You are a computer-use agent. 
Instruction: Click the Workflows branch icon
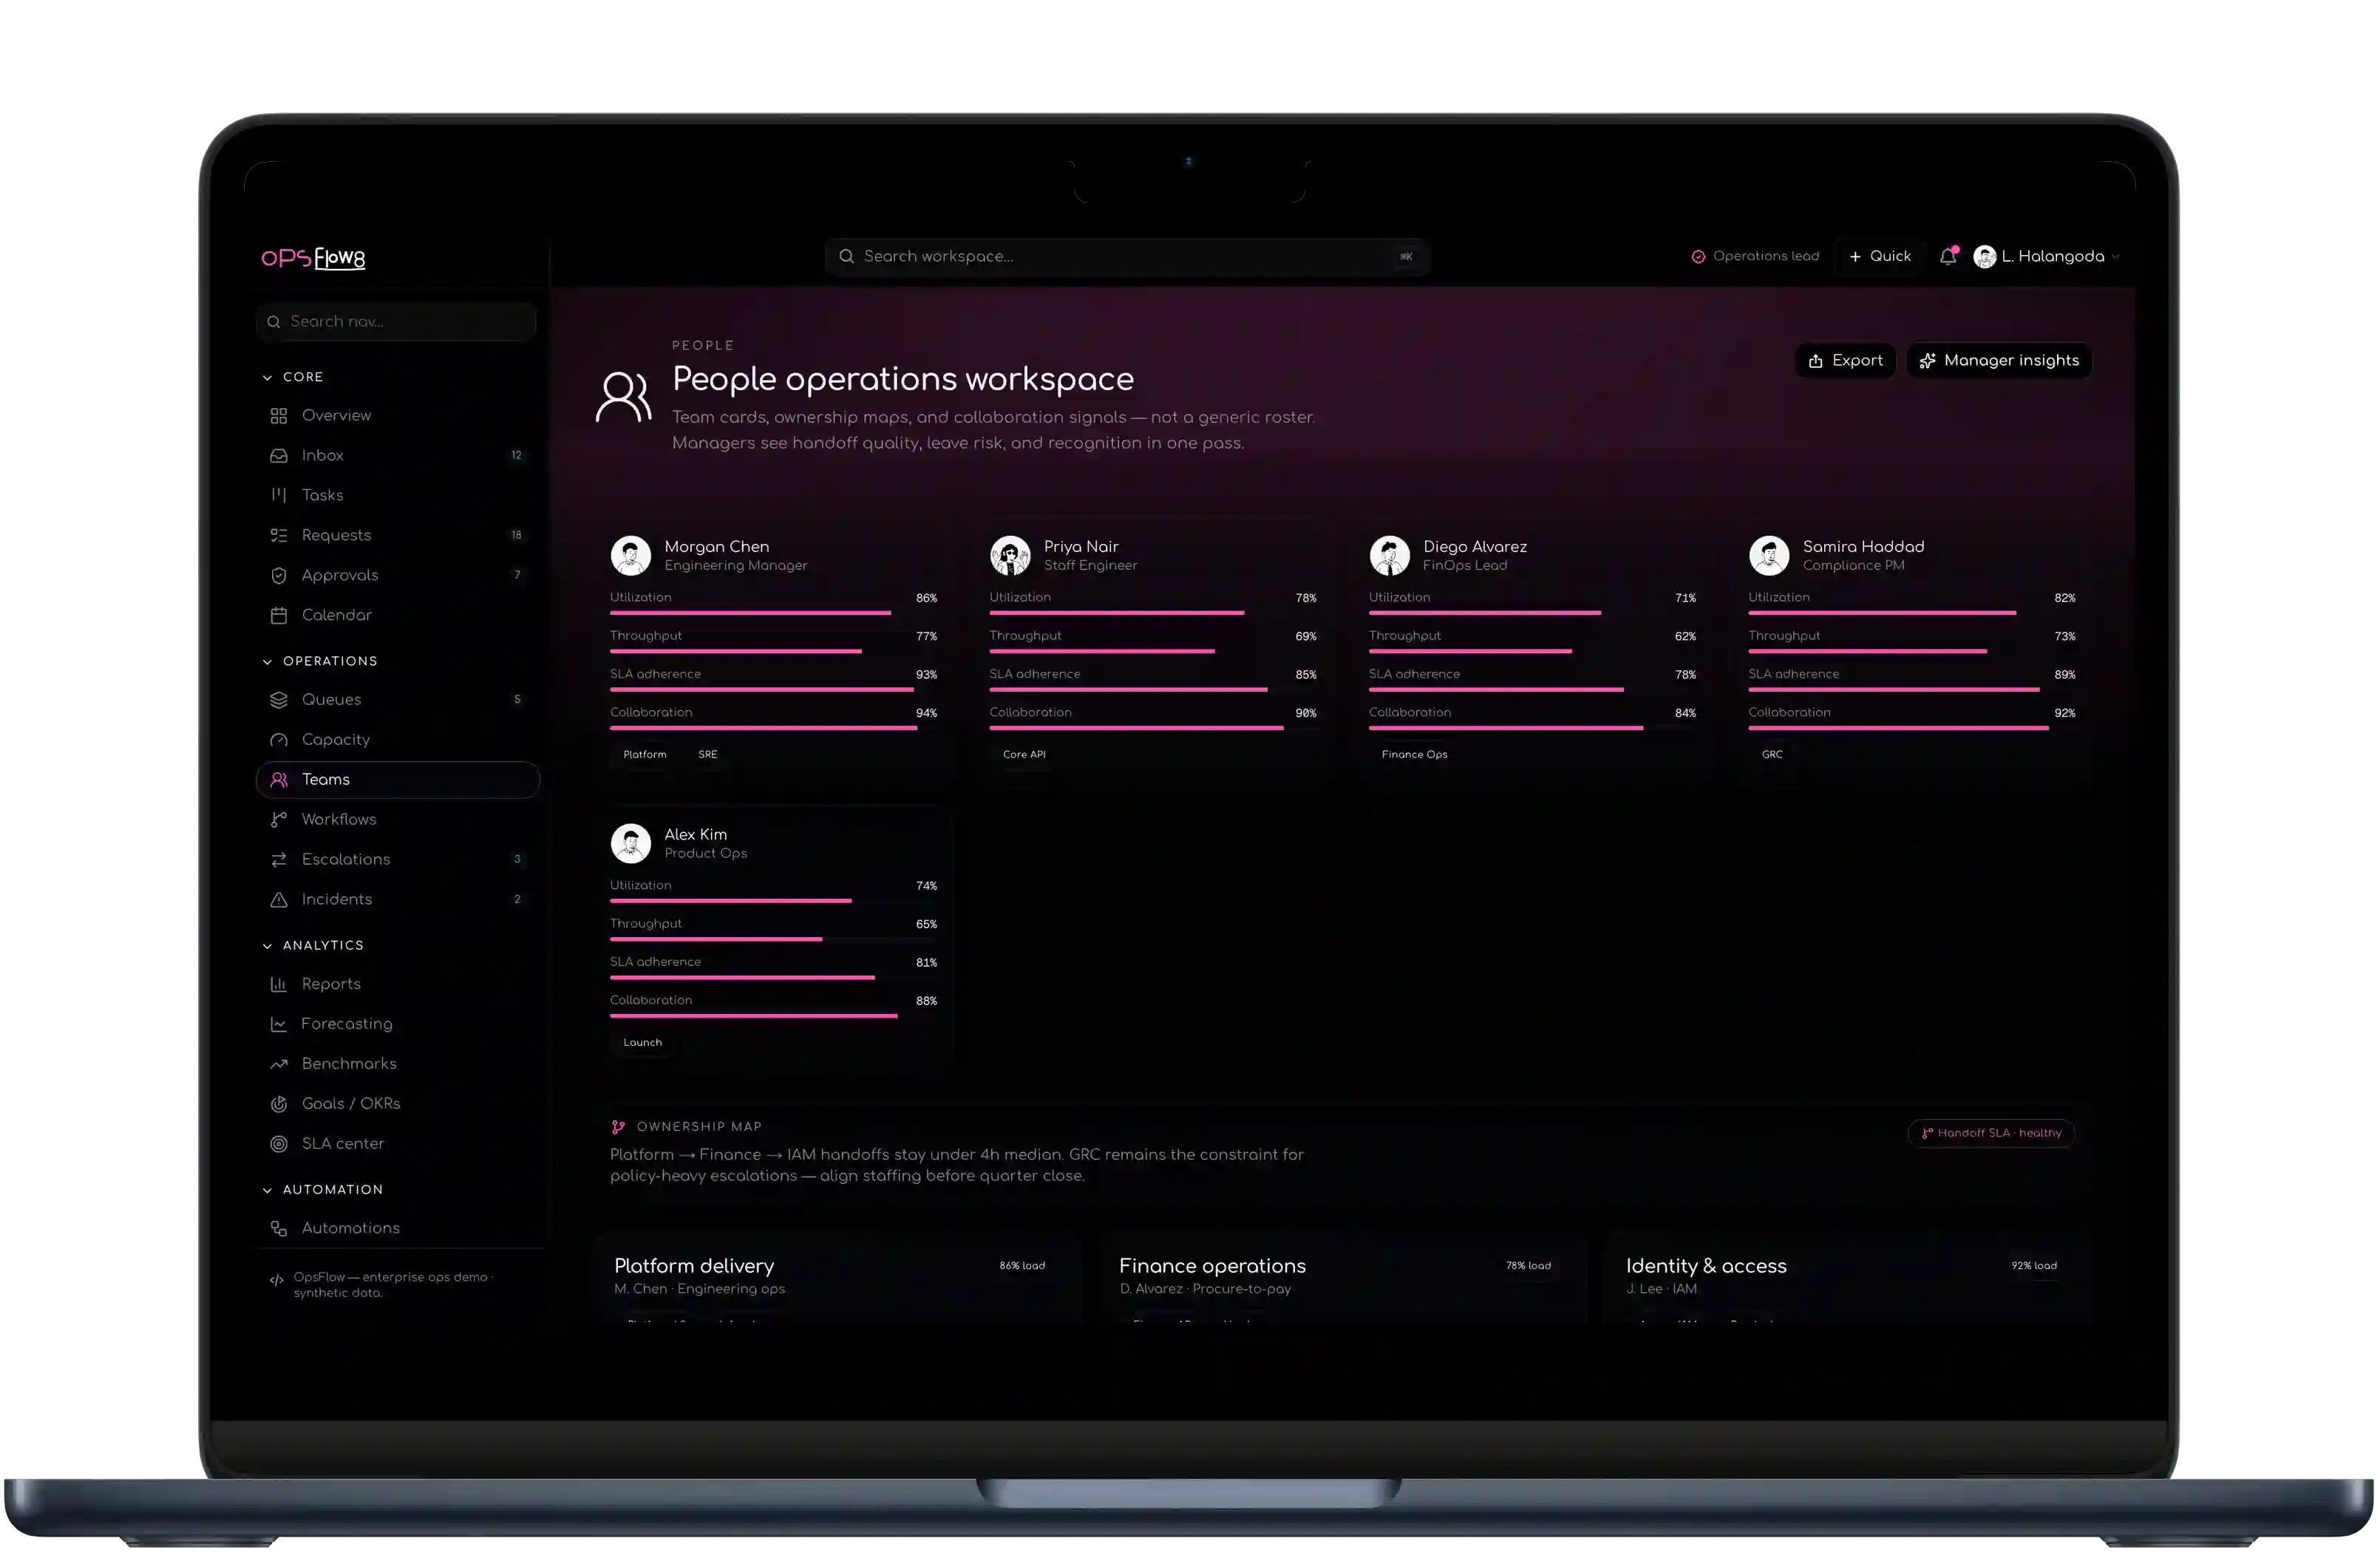tap(279, 820)
